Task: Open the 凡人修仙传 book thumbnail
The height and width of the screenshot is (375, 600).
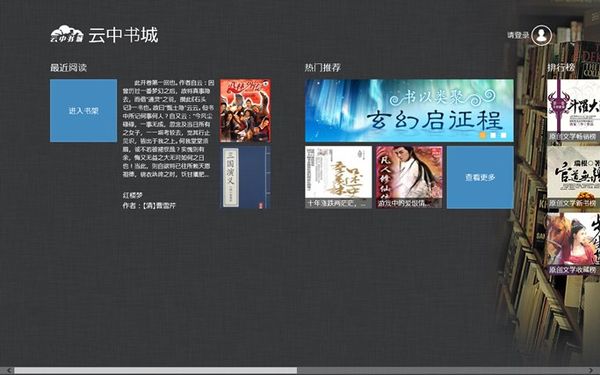Action: point(409,177)
